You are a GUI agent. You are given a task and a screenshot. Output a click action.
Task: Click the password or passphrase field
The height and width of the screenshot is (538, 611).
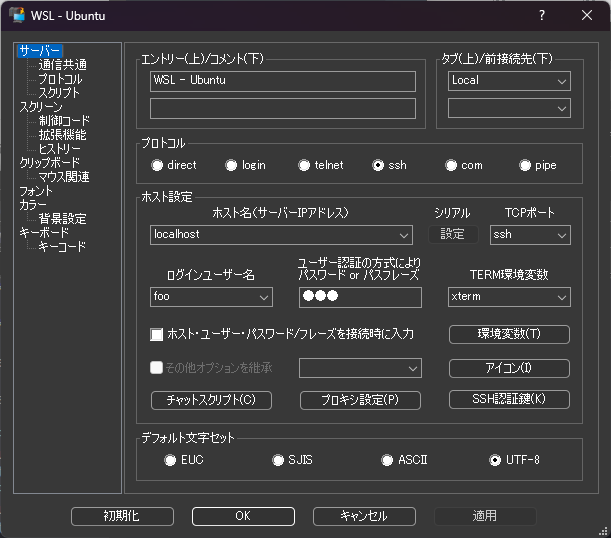coord(360,297)
